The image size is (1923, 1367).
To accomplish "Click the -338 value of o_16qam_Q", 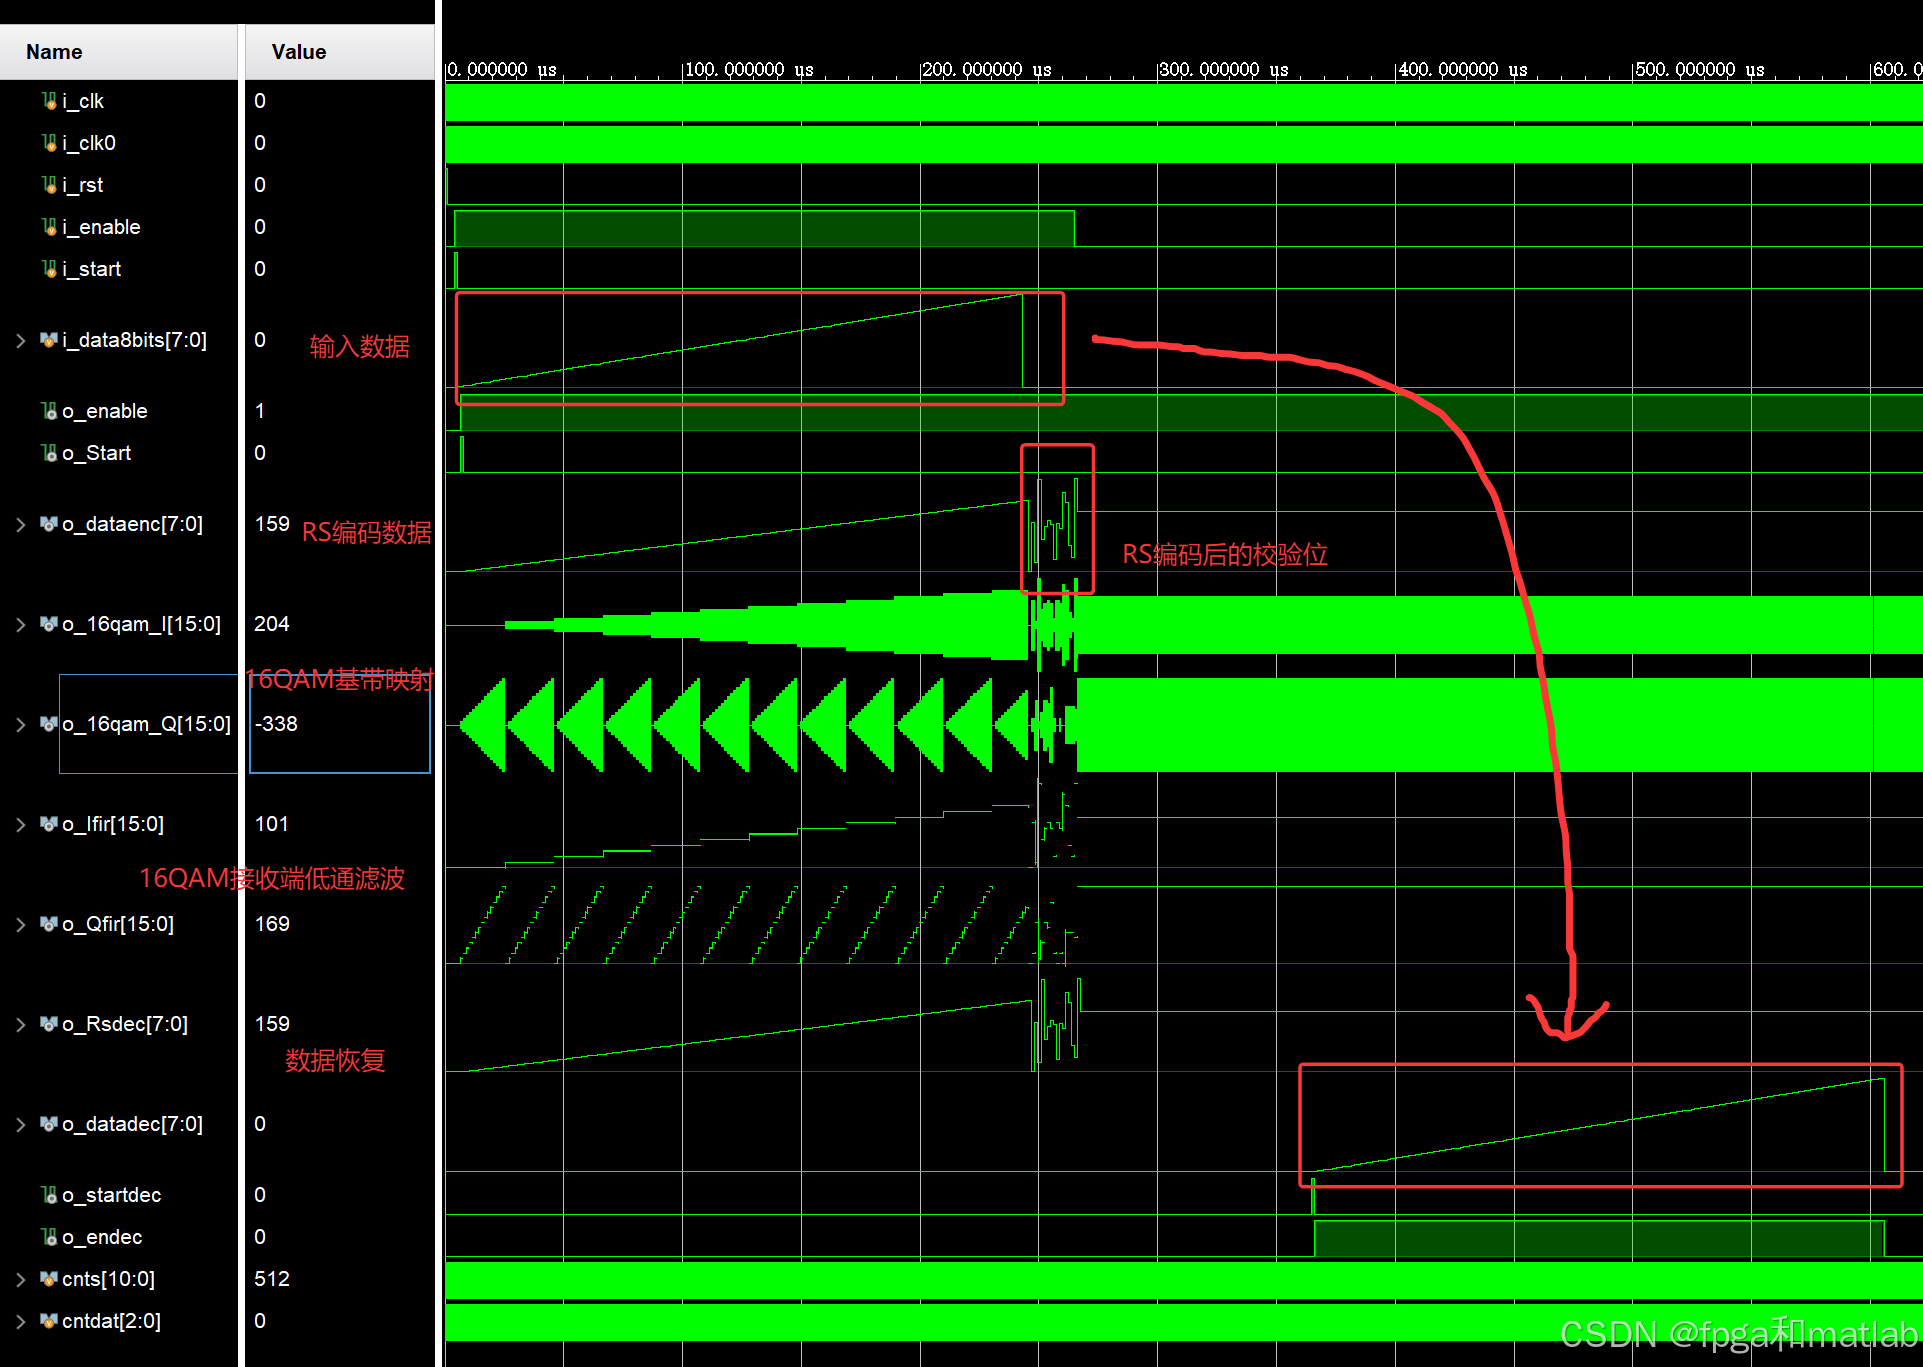I will pyautogui.click(x=276, y=724).
